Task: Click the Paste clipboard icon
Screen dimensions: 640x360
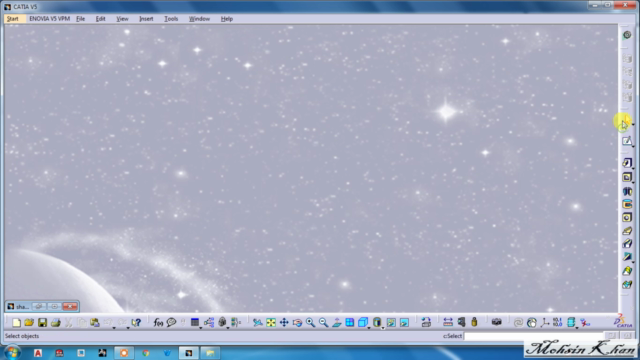Action: coord(95,322)
